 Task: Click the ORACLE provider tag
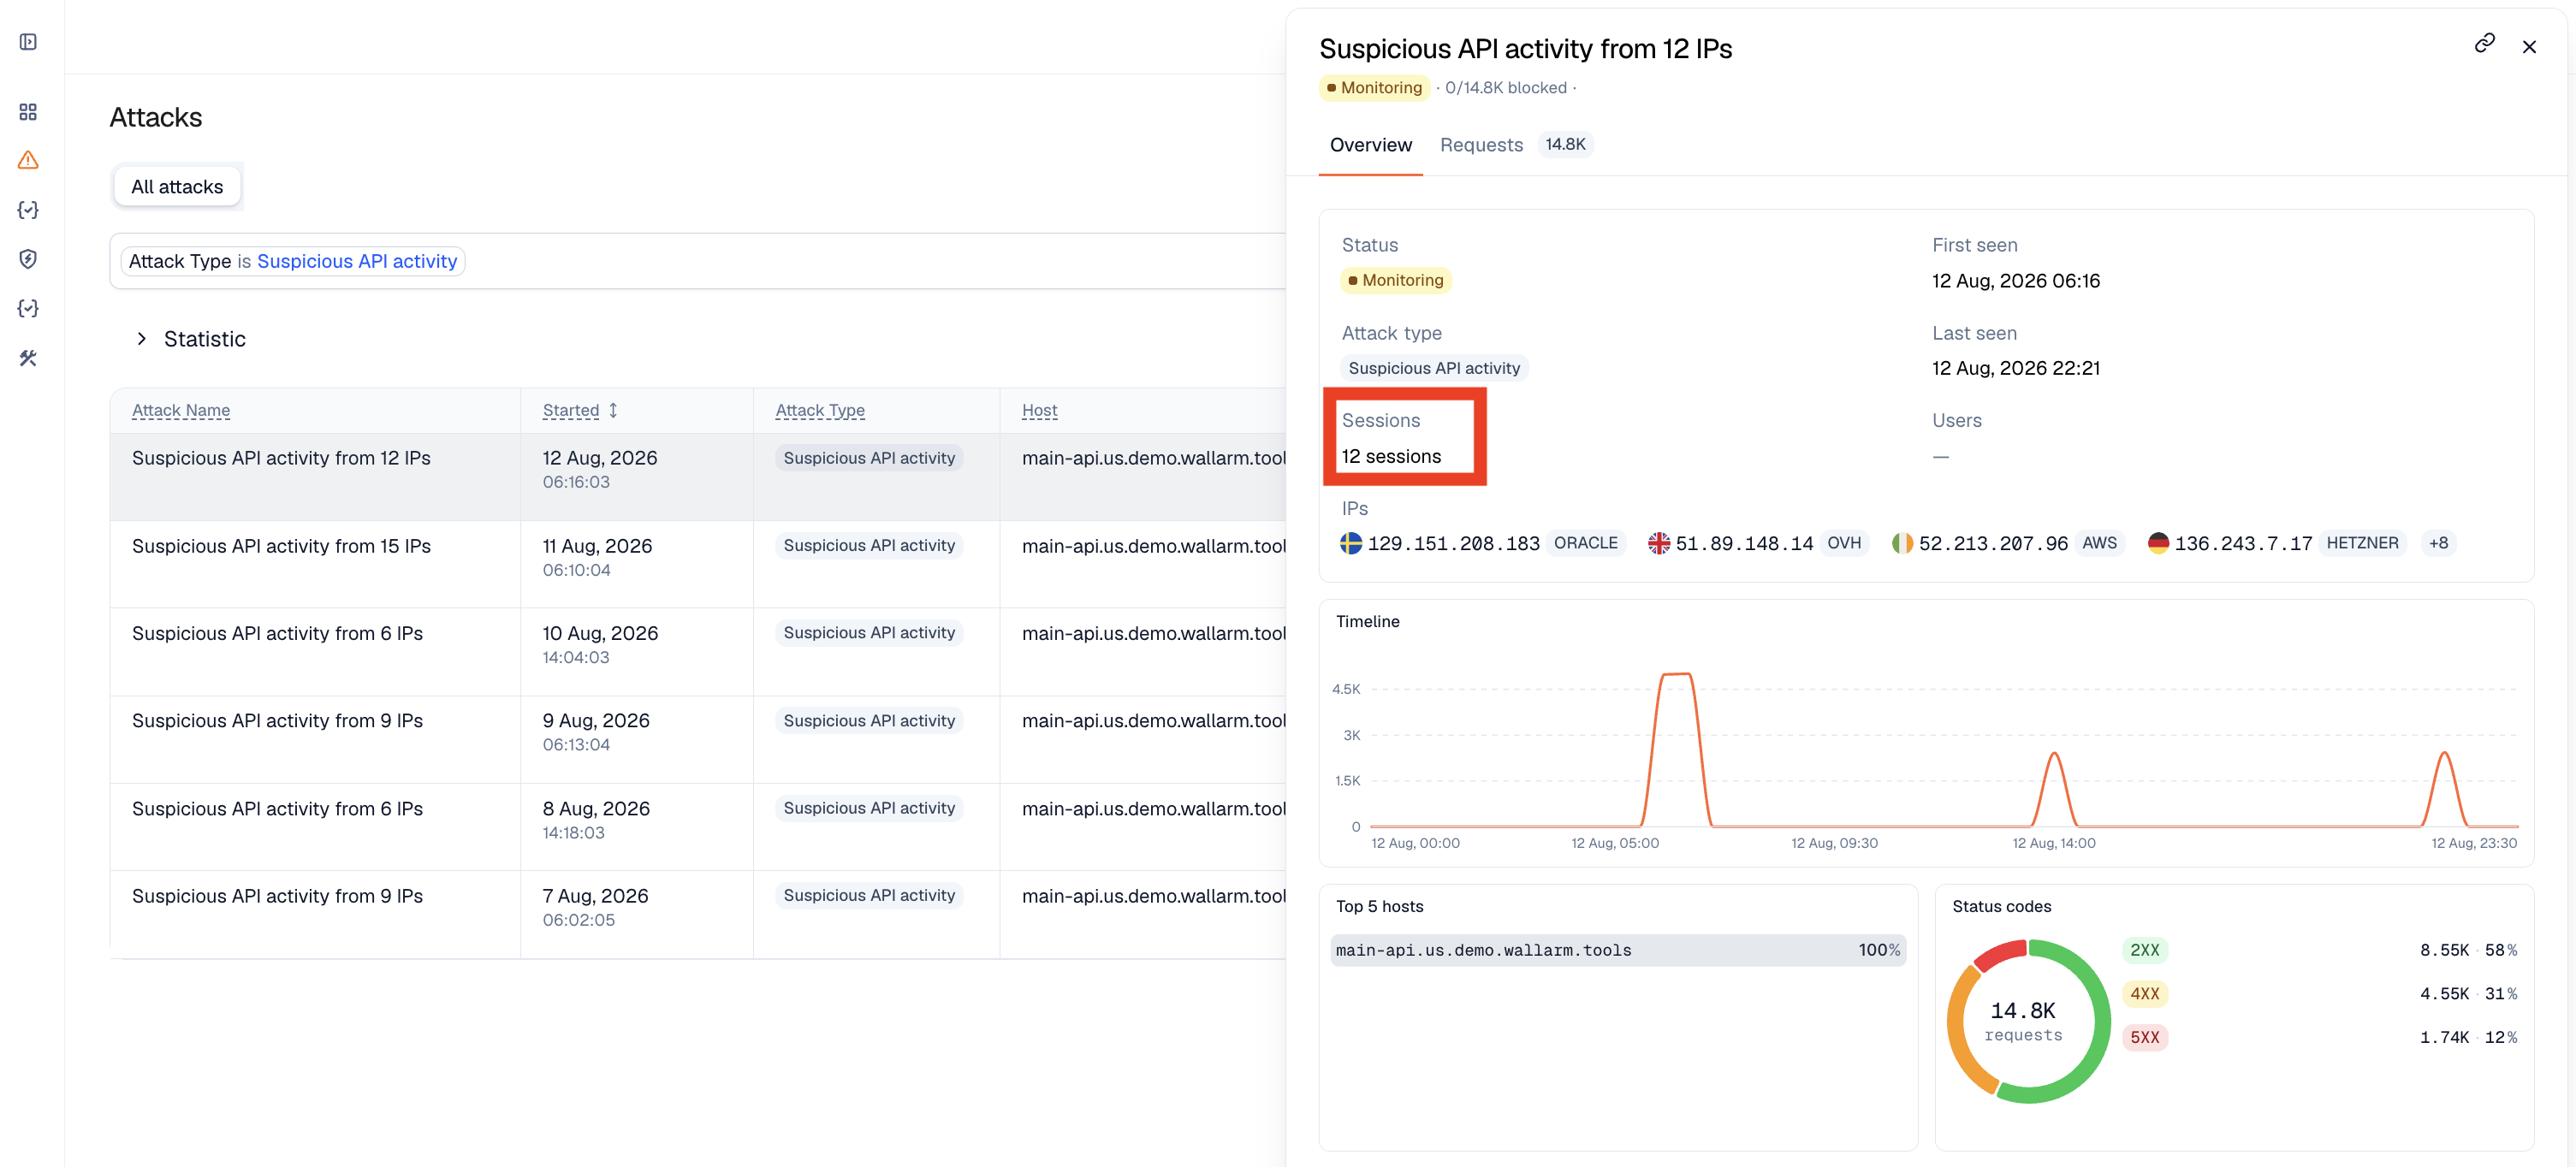[x=1585, y=543]
